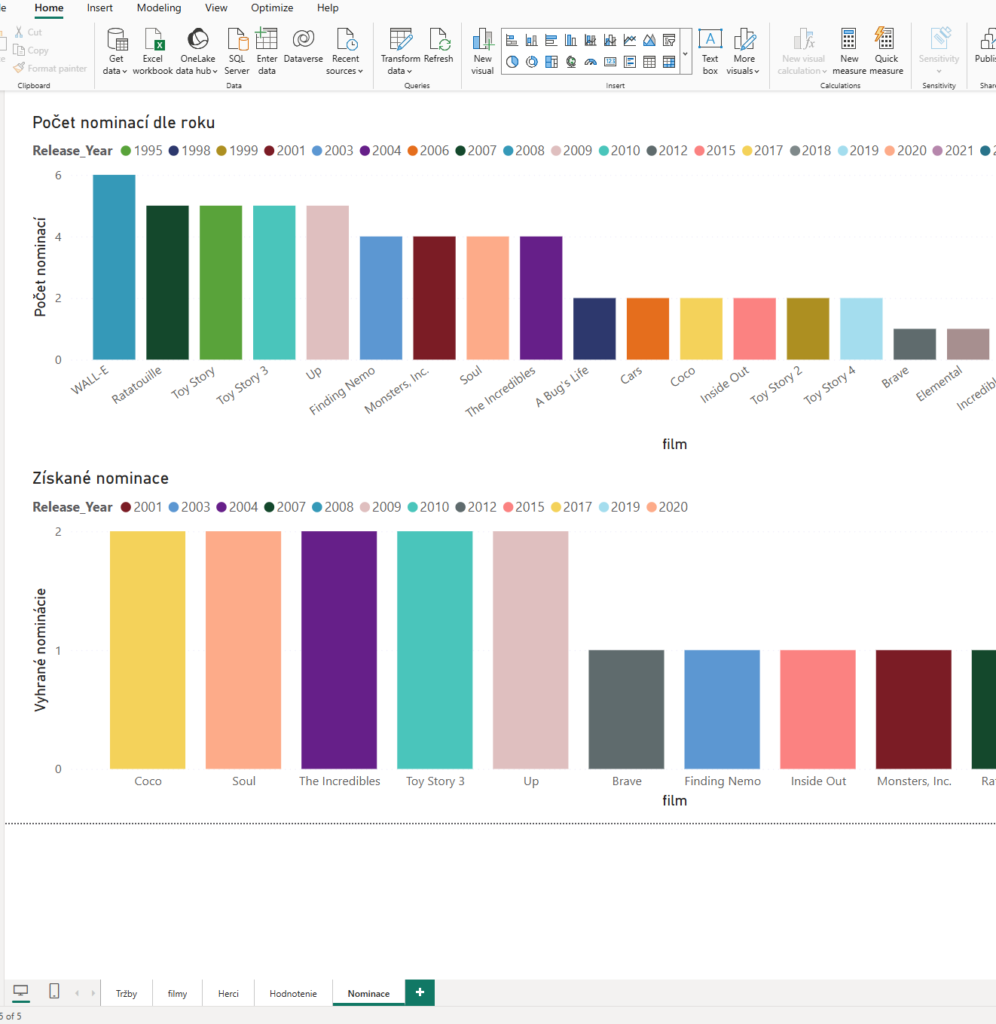
Task: Connect to SQL Server
Action: 236,52
